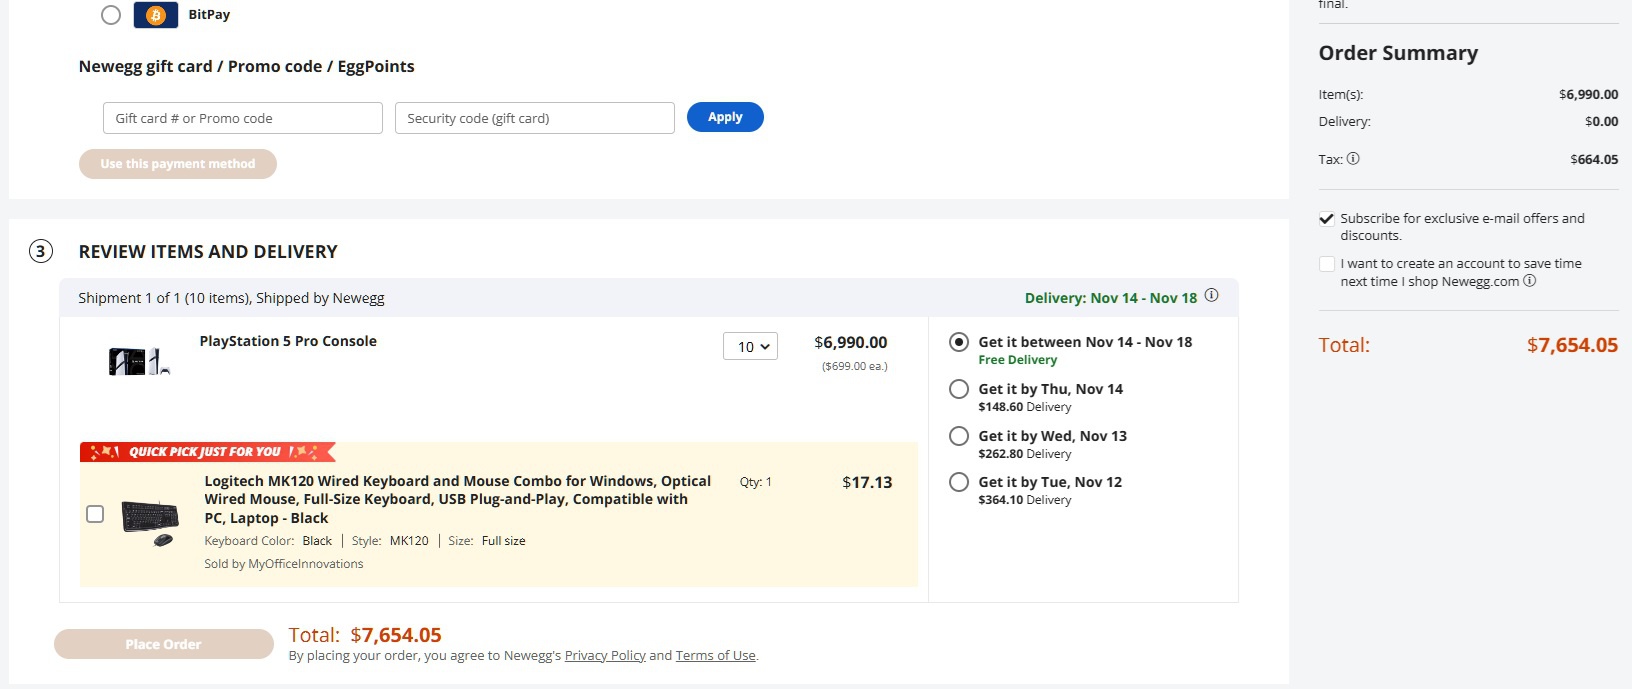This screenshot has width=1632, height=689.
Task: Click the Review Items and Delivery heading
Action: (x=208, y=251)
